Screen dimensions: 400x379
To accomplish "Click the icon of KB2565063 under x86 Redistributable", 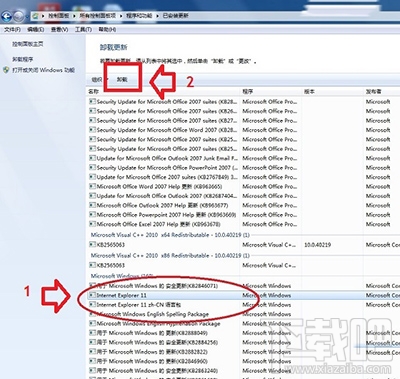I will [92, 265].
